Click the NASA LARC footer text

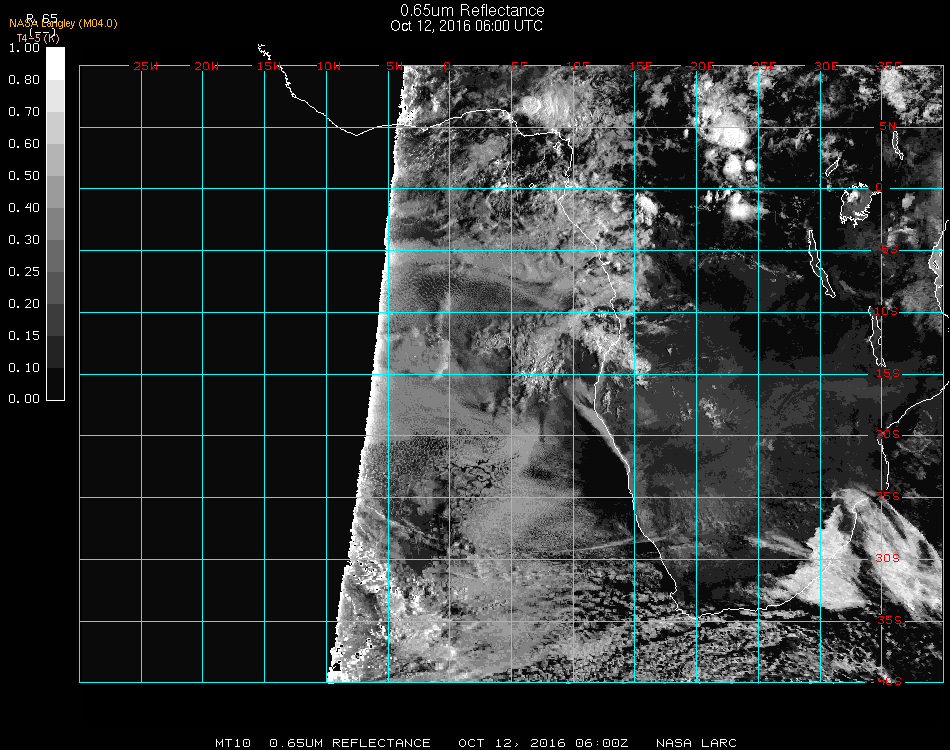coord(697,743)
